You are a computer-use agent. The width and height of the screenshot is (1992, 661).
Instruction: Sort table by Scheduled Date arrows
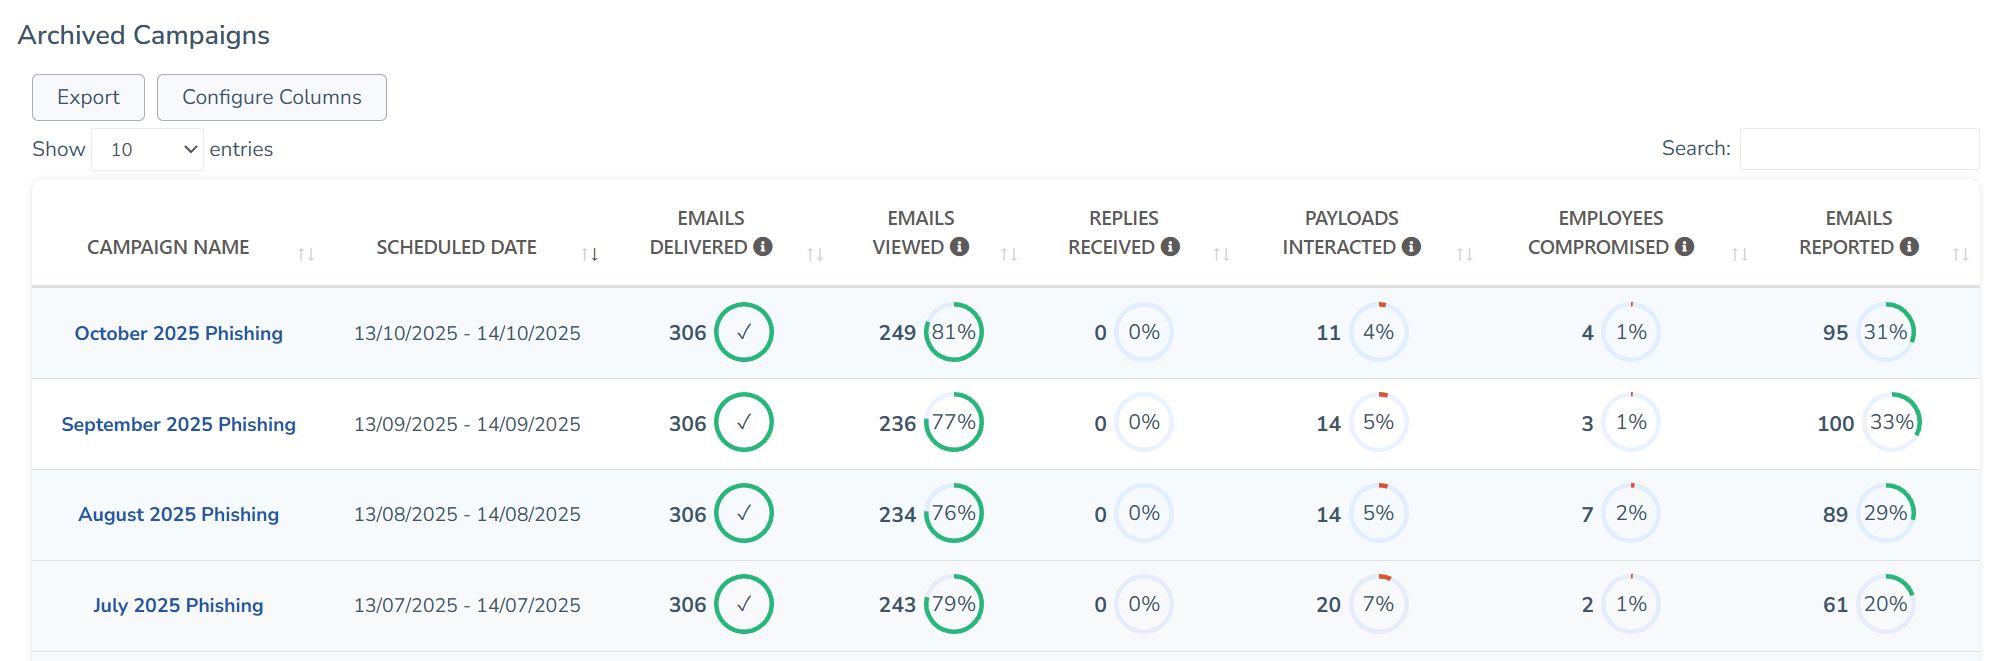click(590, 254)
